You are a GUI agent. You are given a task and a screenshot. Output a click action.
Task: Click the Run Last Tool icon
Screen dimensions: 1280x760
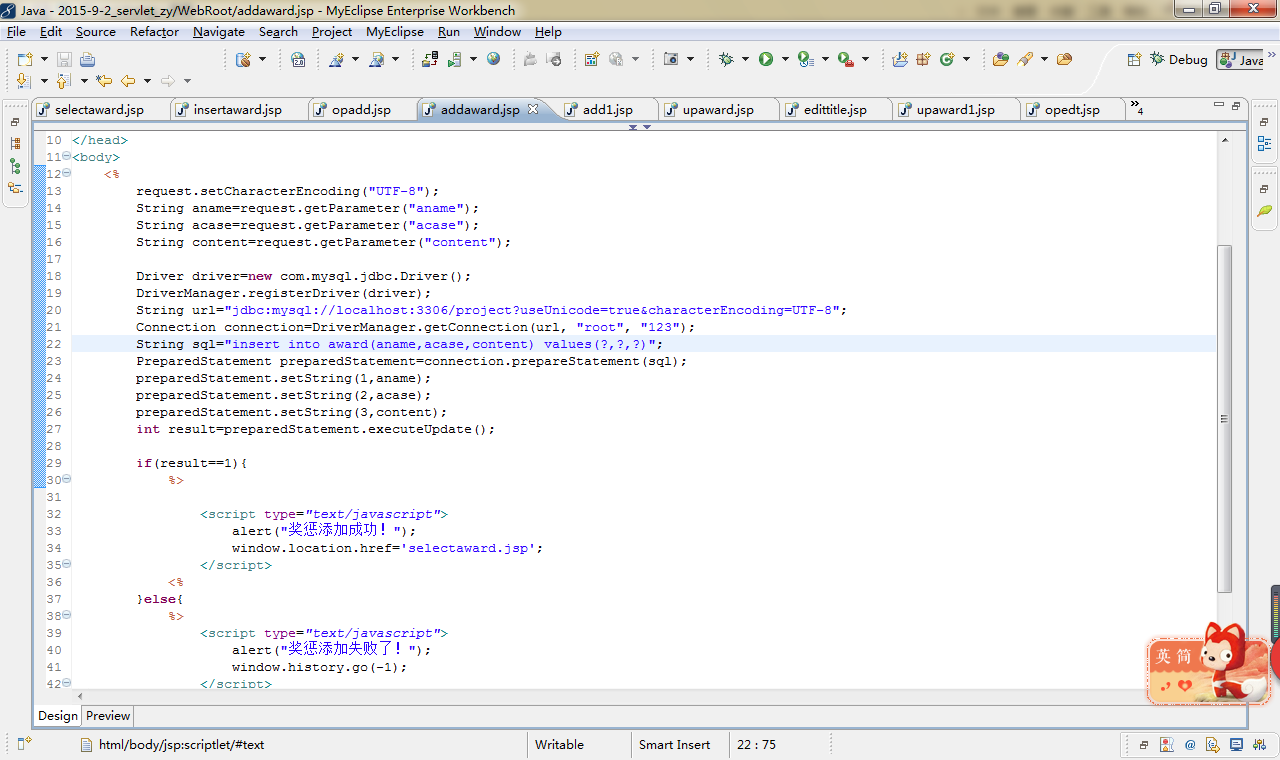[846, 59]
